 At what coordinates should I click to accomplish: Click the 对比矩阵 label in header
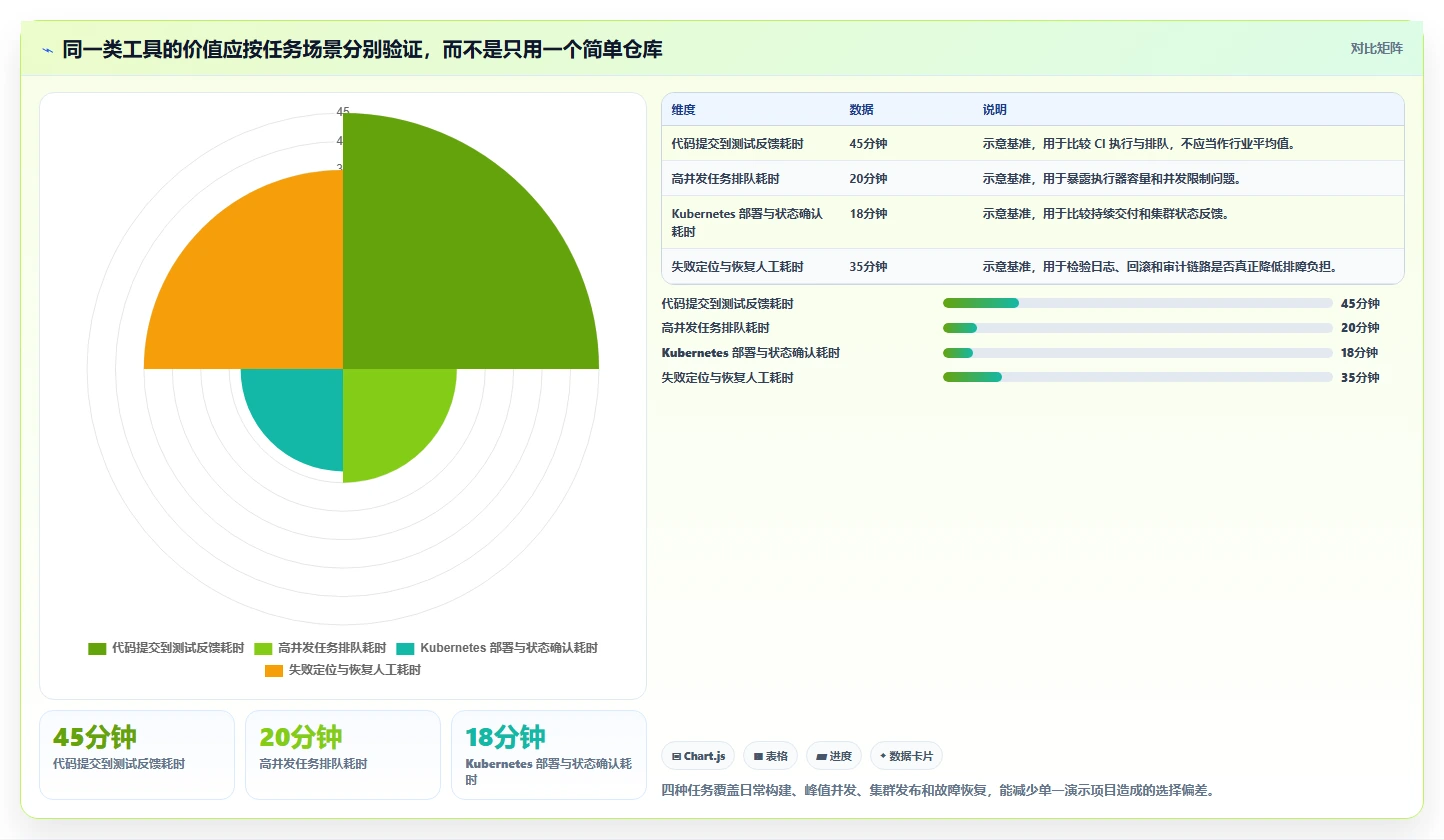[x=1376, y=48]
